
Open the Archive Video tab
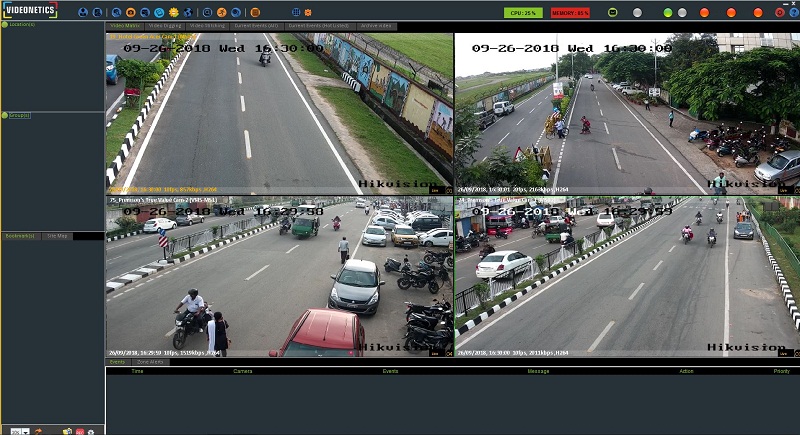pyautogui.click(x=376, y=25)
